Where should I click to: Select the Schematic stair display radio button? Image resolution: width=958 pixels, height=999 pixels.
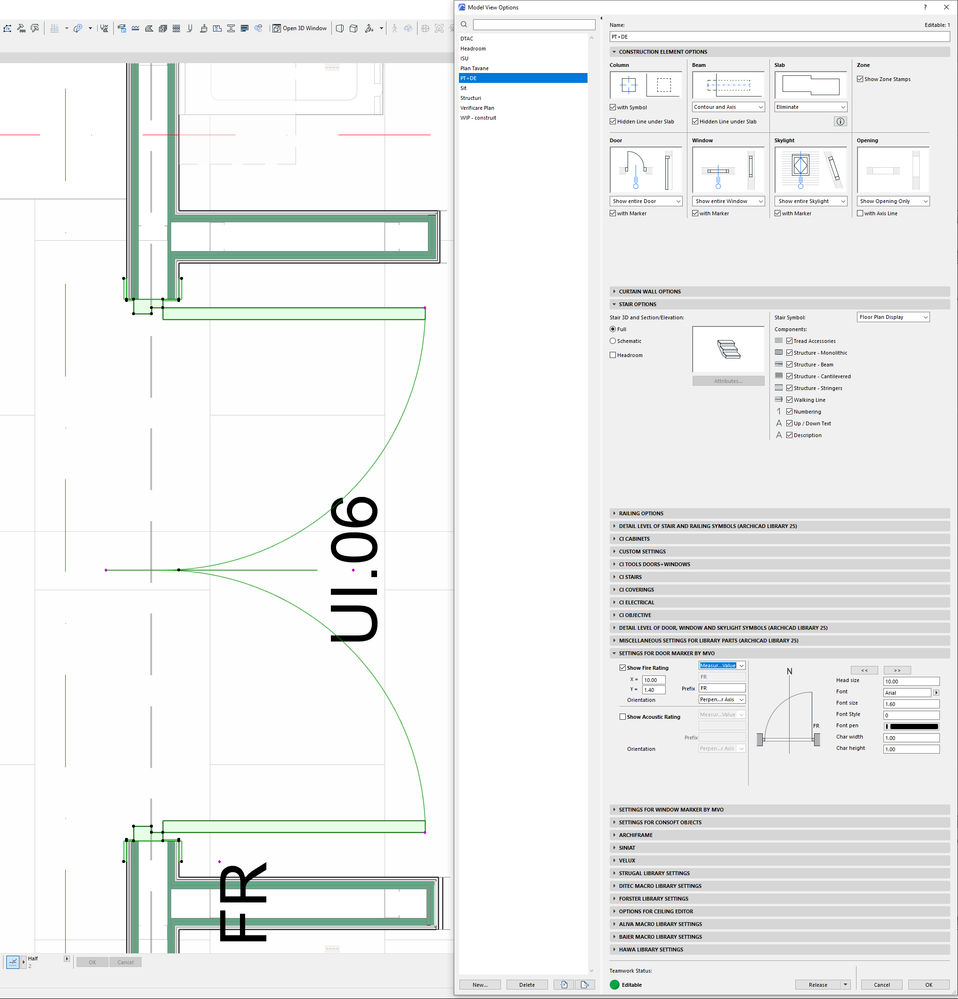[613, 341]
